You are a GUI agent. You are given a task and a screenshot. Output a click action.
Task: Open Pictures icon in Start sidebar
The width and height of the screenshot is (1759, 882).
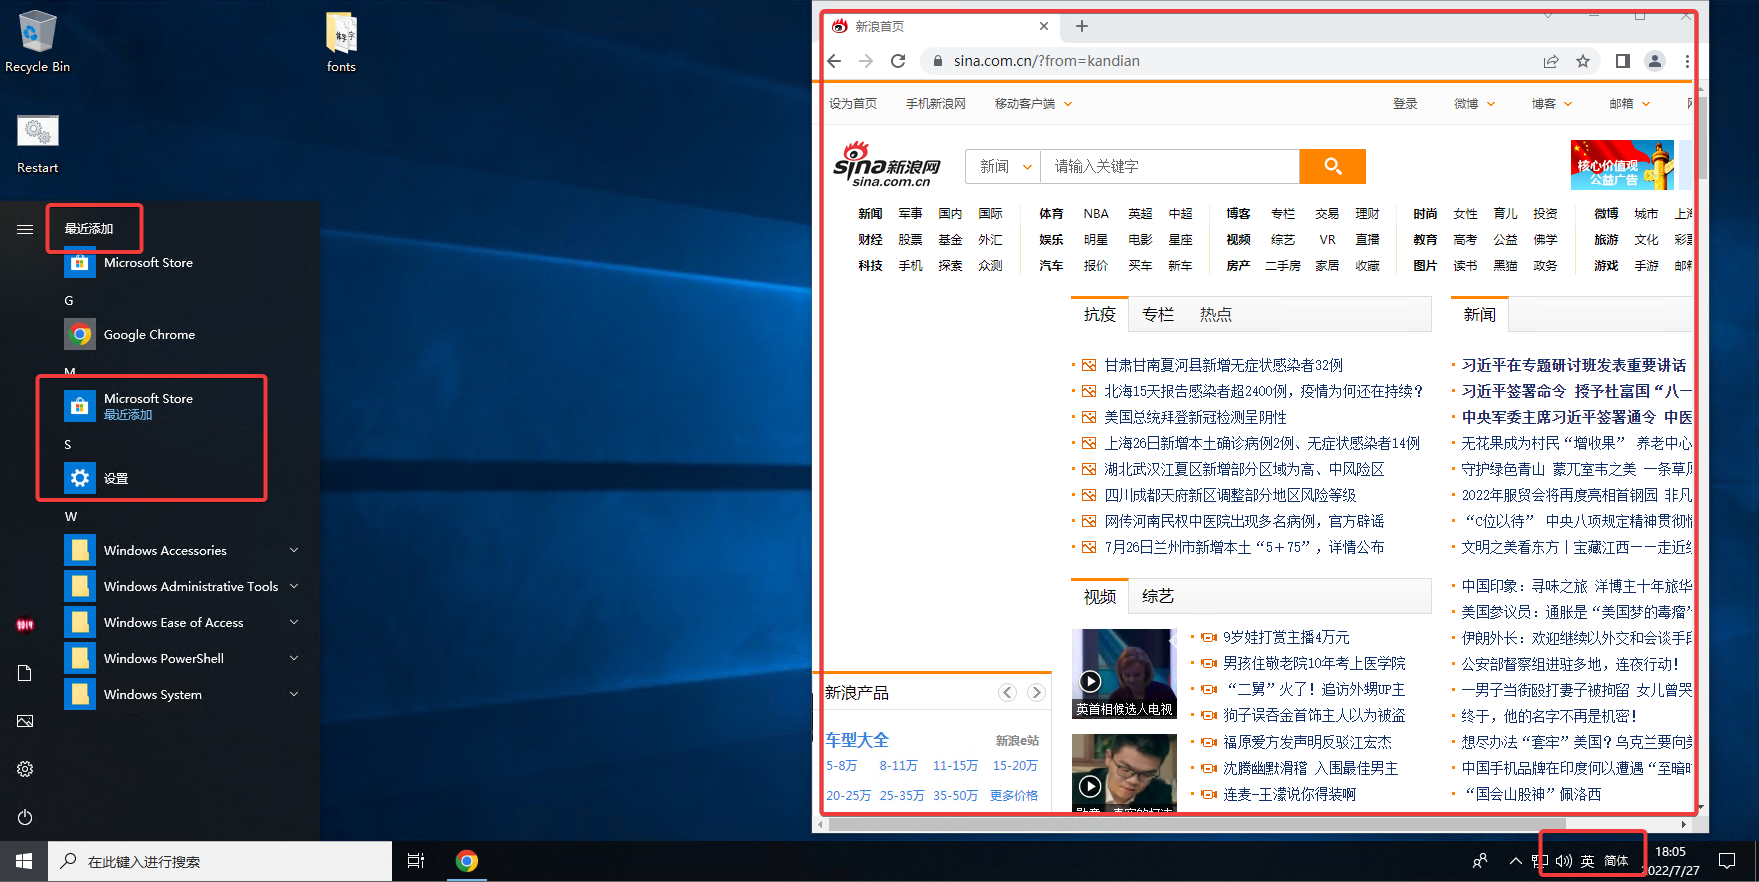(25, 721)
